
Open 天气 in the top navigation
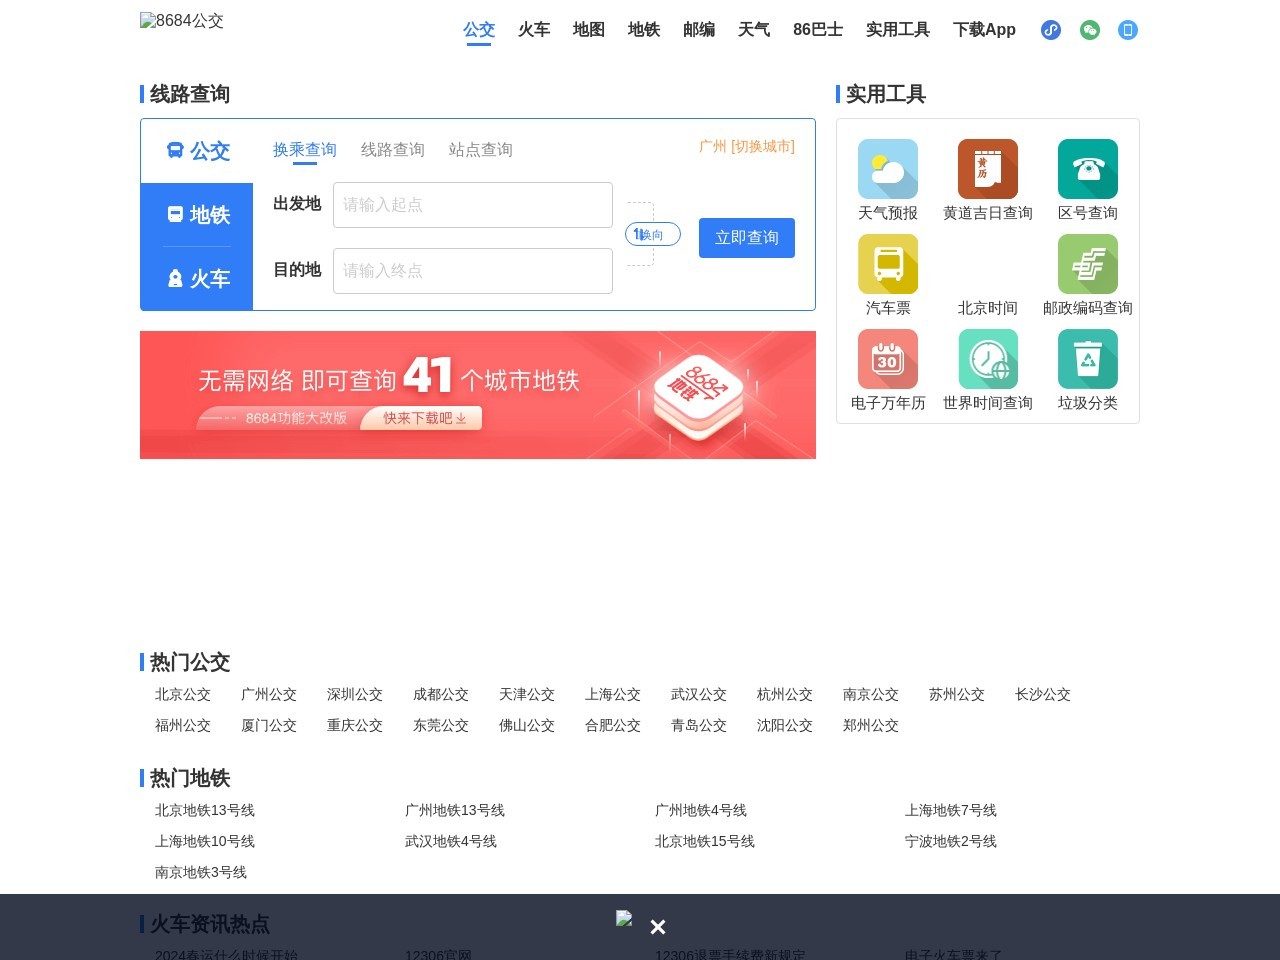(x=754, y=30)
